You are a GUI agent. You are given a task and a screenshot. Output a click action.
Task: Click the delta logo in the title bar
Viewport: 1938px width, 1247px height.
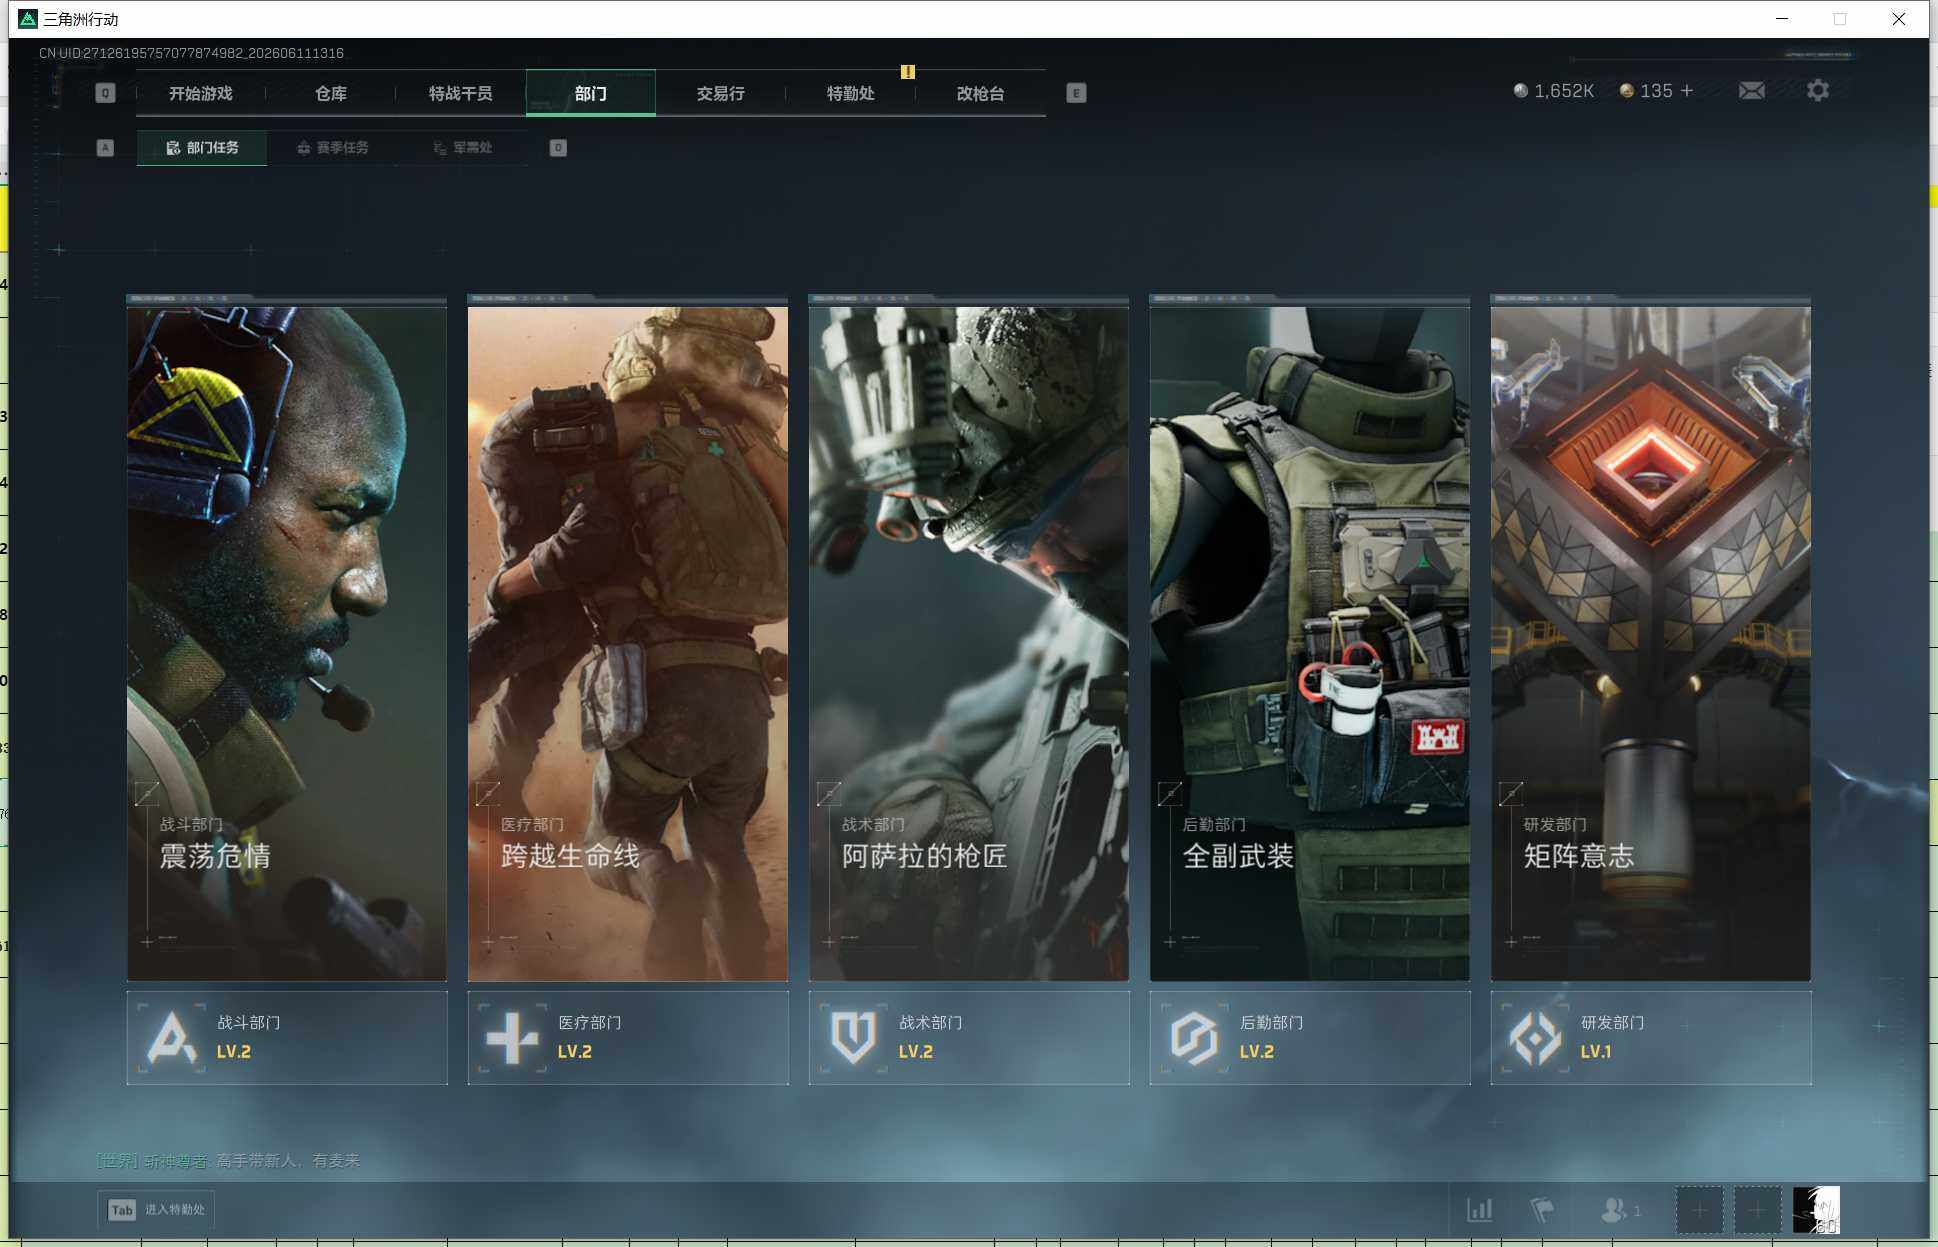point(28,19)
